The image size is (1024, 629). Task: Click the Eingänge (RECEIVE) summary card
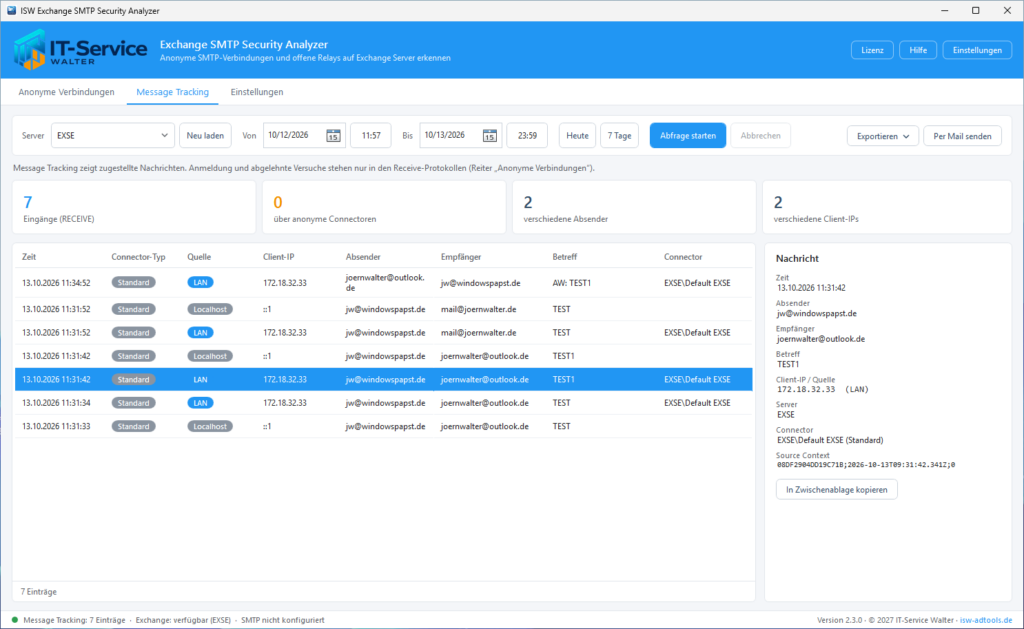tap(134, 207)
